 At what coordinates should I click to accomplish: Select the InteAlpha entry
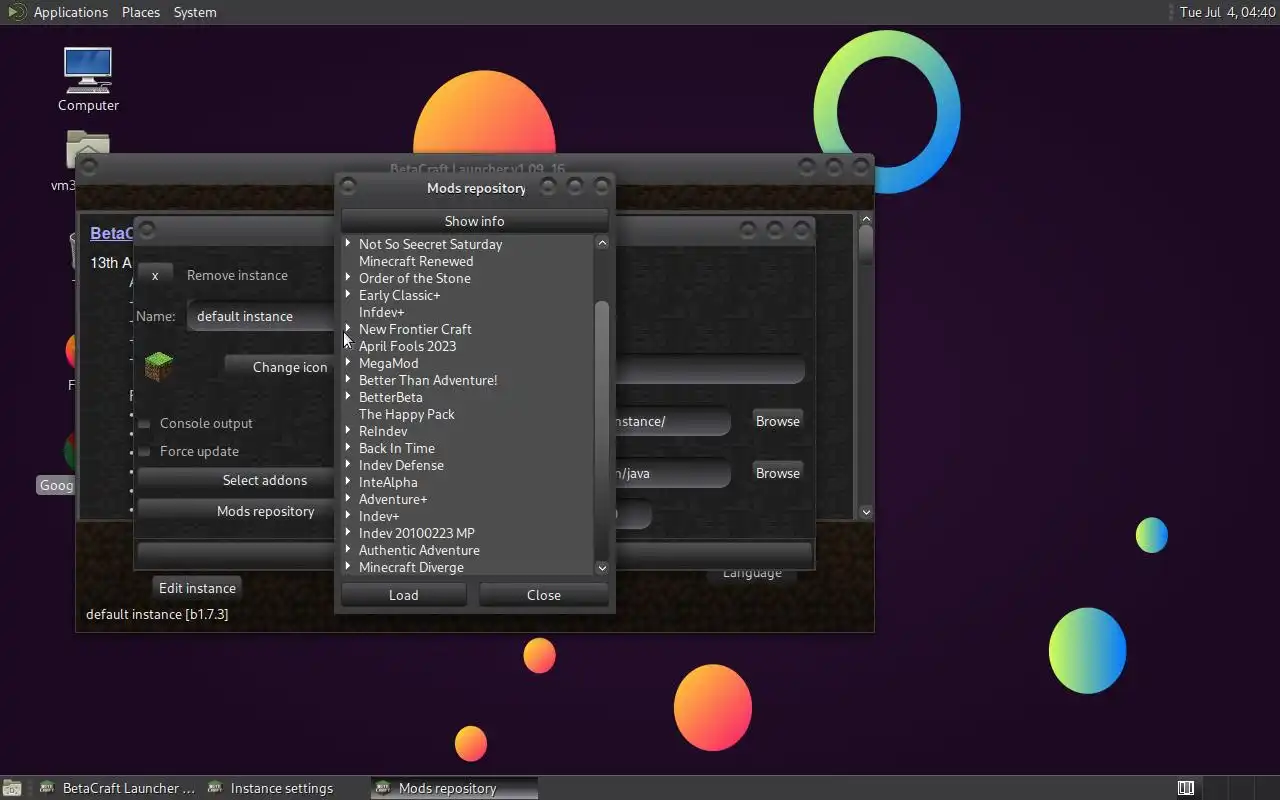388,482
